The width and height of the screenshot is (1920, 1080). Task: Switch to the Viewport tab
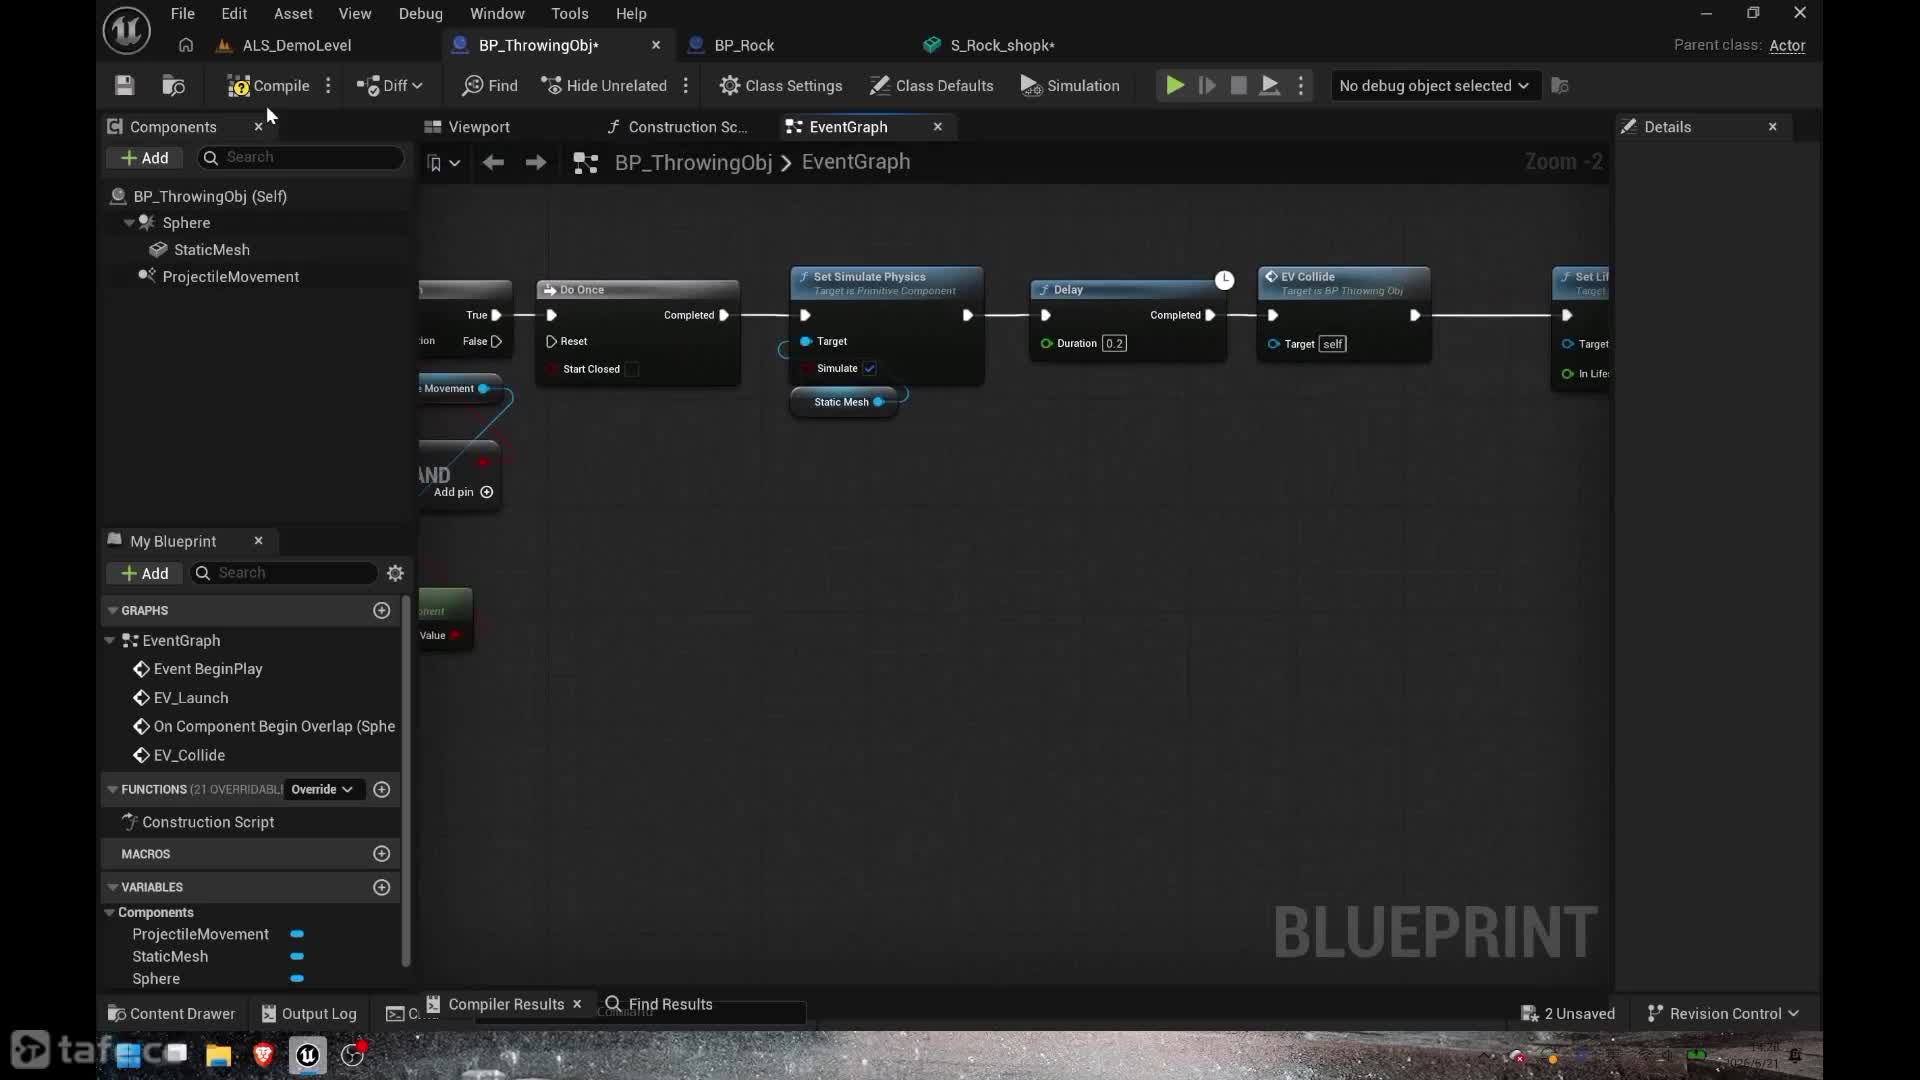478,127
